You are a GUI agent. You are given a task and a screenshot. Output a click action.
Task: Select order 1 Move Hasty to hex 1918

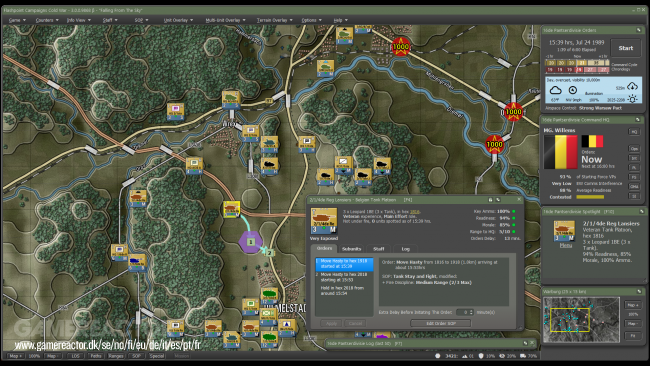[344, 264]
